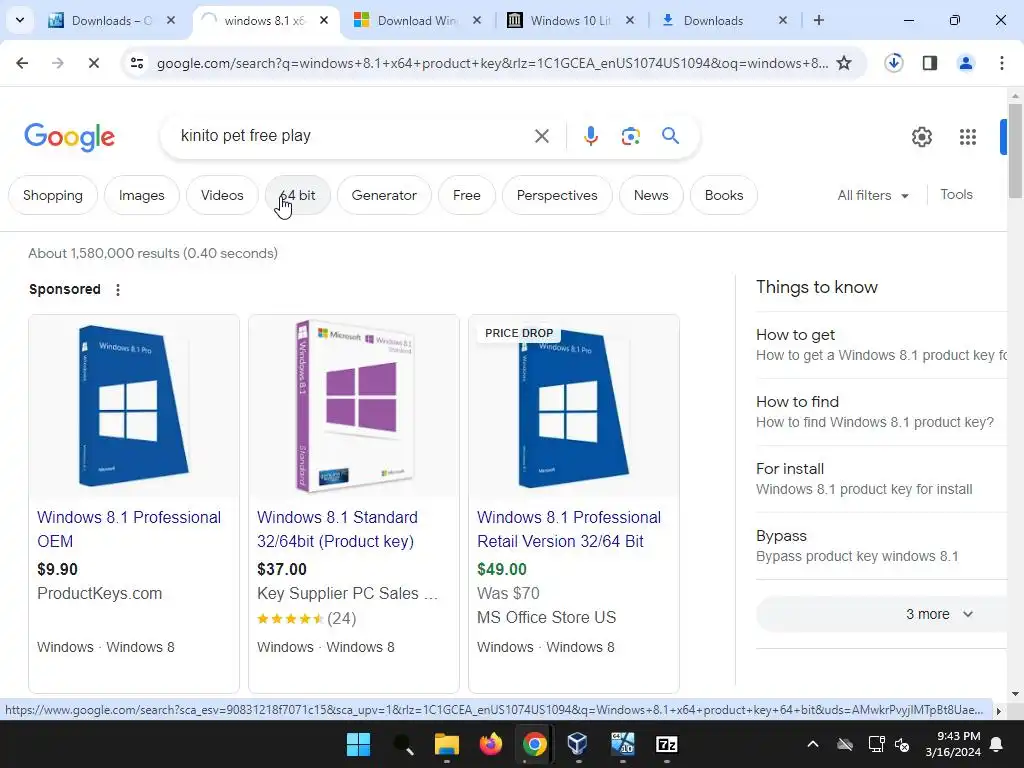Filter results by News

point(651,195)
